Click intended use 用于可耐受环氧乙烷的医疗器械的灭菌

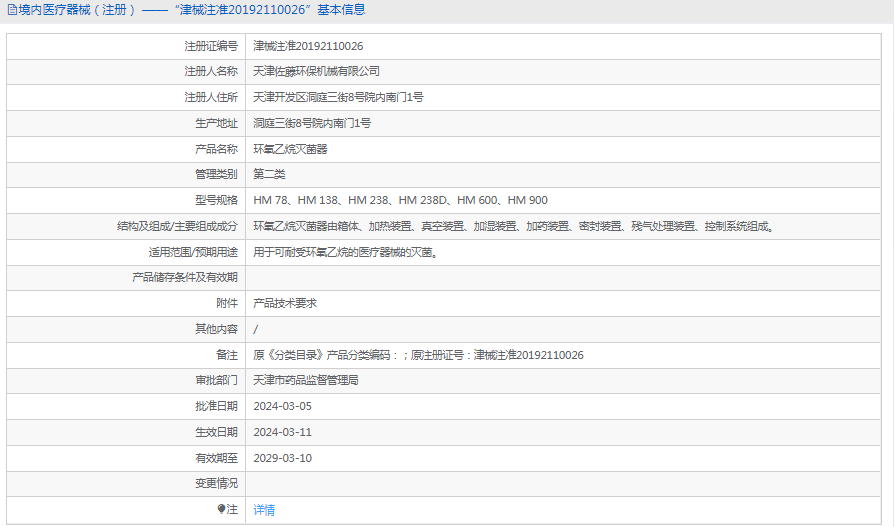coord(346,252)
